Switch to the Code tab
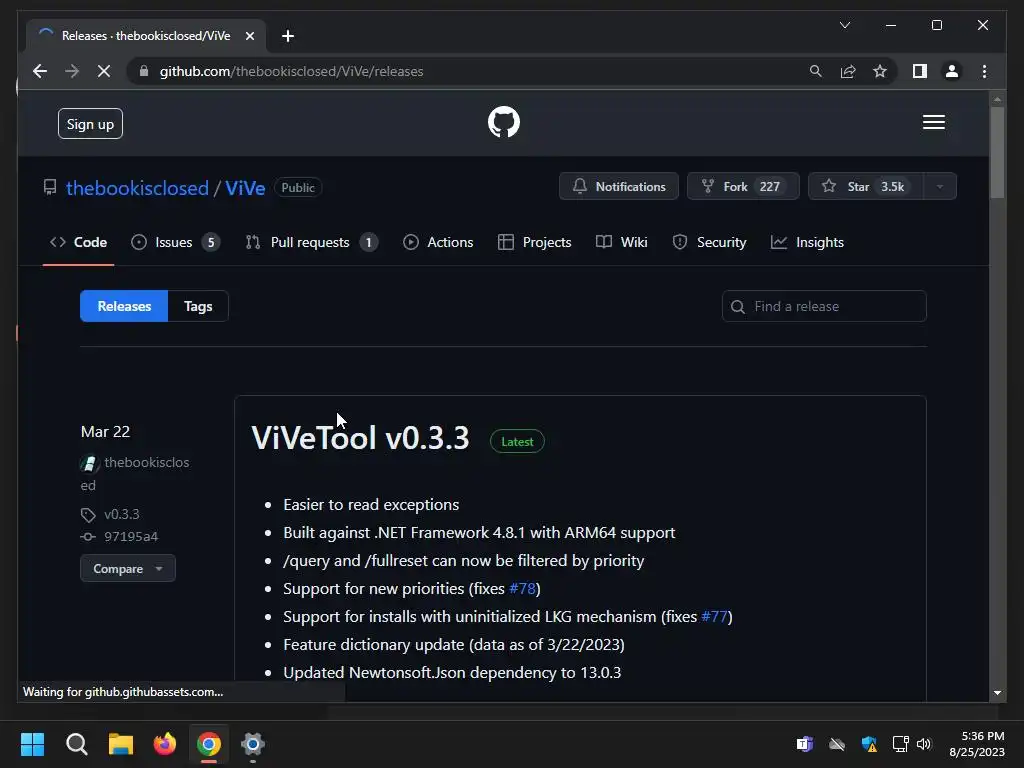 point(78,242)
